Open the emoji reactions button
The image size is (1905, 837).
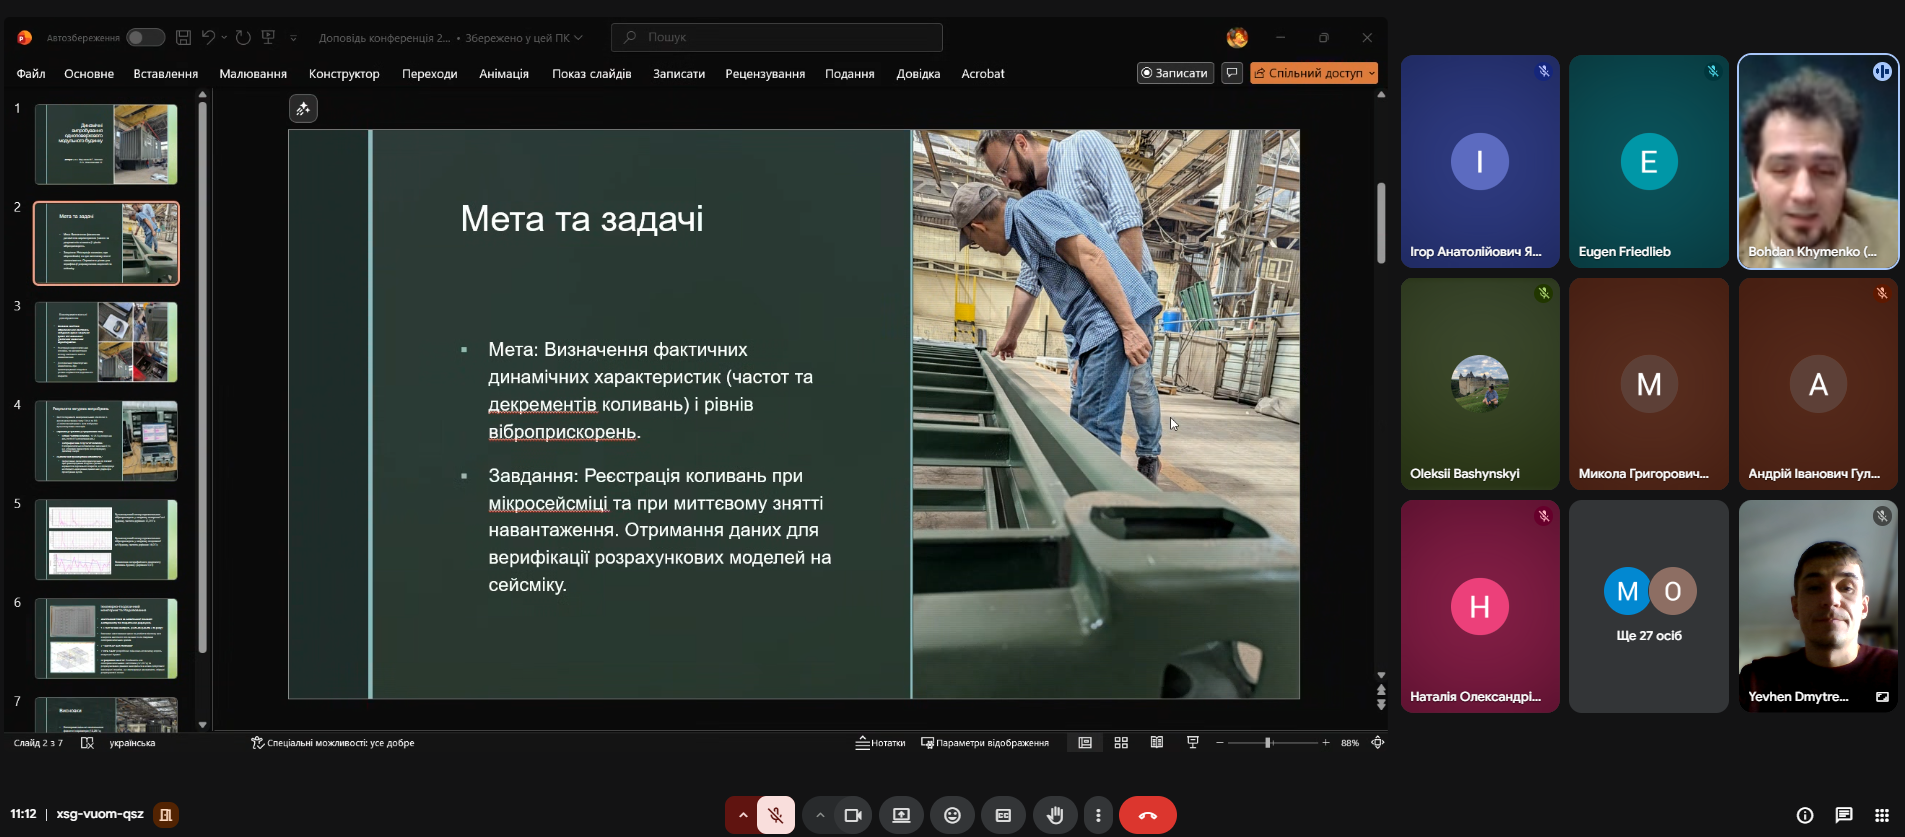click(952, 815)
